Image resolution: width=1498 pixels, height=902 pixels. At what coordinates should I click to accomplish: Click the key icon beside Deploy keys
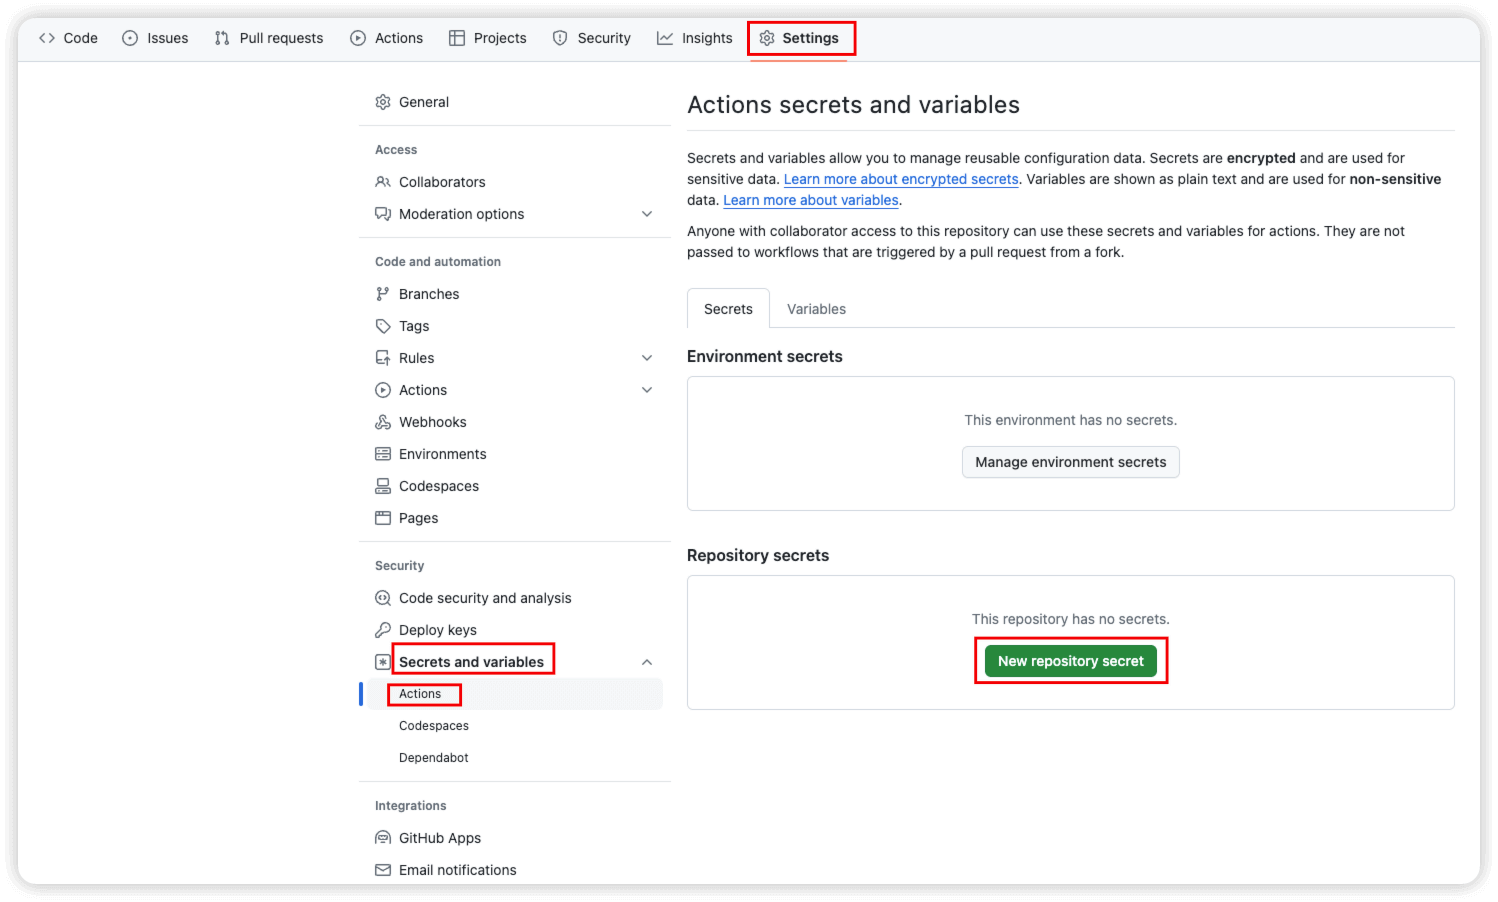pyautogui.click(x=383, y=630)
